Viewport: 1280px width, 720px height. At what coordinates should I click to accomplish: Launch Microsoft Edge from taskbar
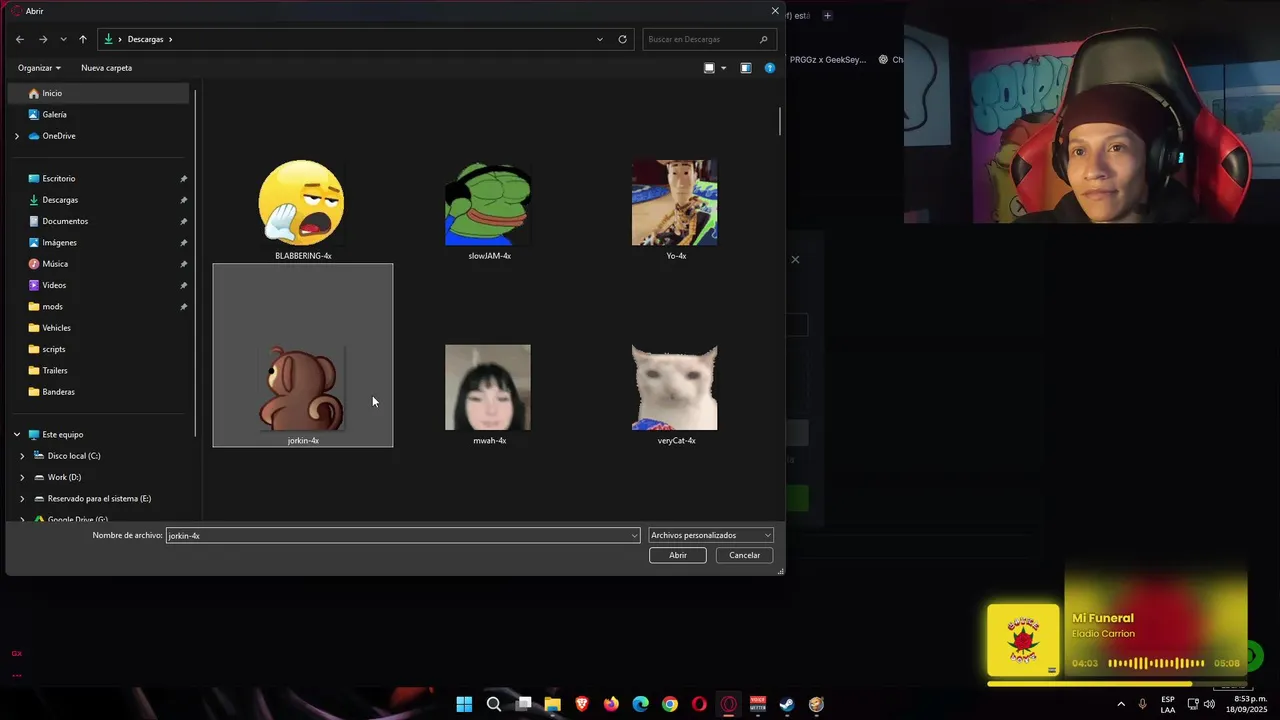(x=640, y=704)
